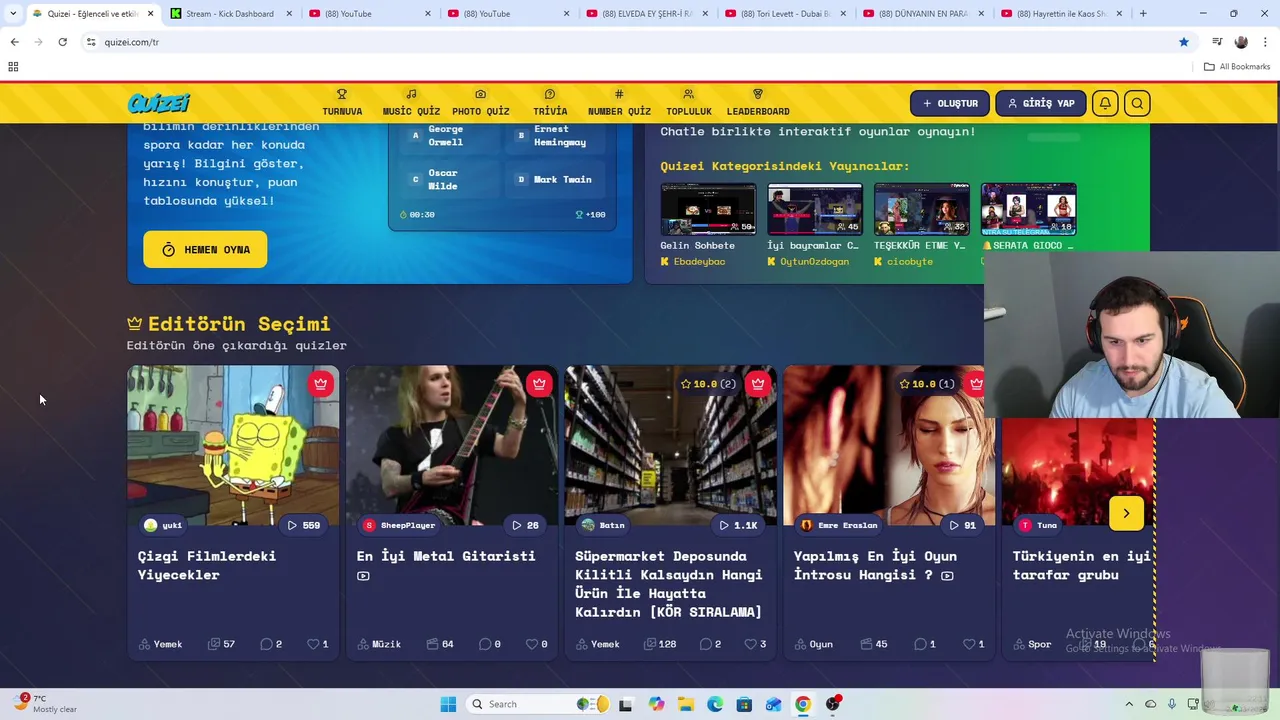Viewport: 1280px width, 720px height.
Task: Like the En İyi Metal Gitaristi heart
Action: 537,644
